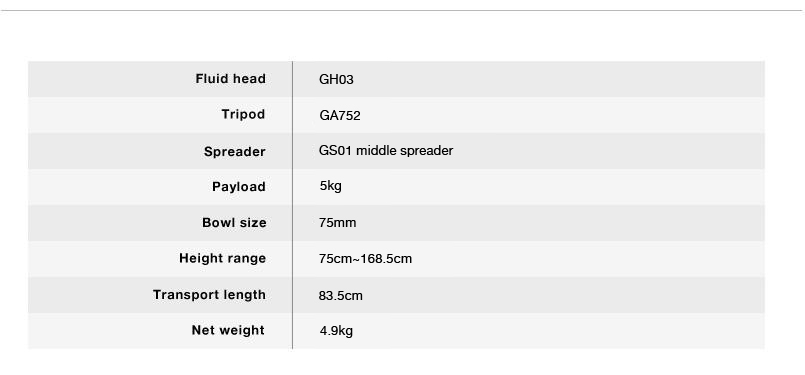Screen dimensions: 805x375
Task: Select the GH03 fluid head value
Action: (x=336, y=80)
